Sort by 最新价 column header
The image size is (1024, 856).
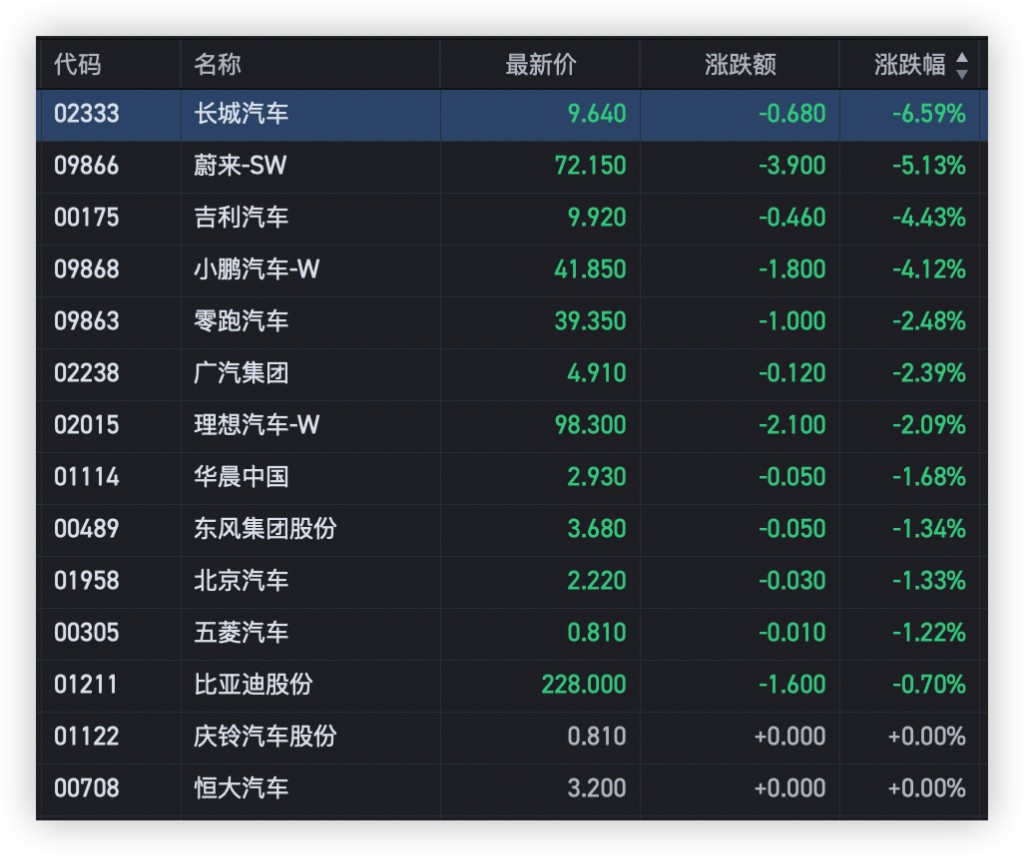[541, 66]
